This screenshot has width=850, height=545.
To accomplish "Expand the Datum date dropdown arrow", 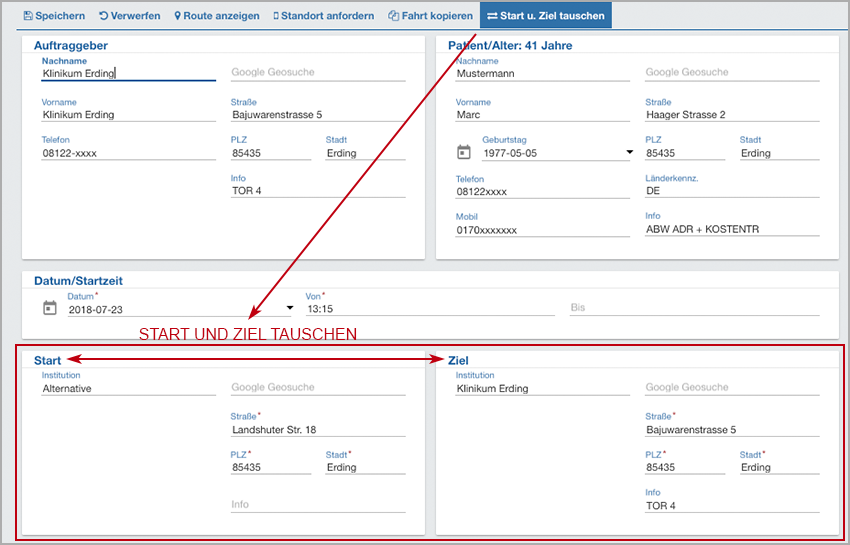I will (x=290, y=308).
